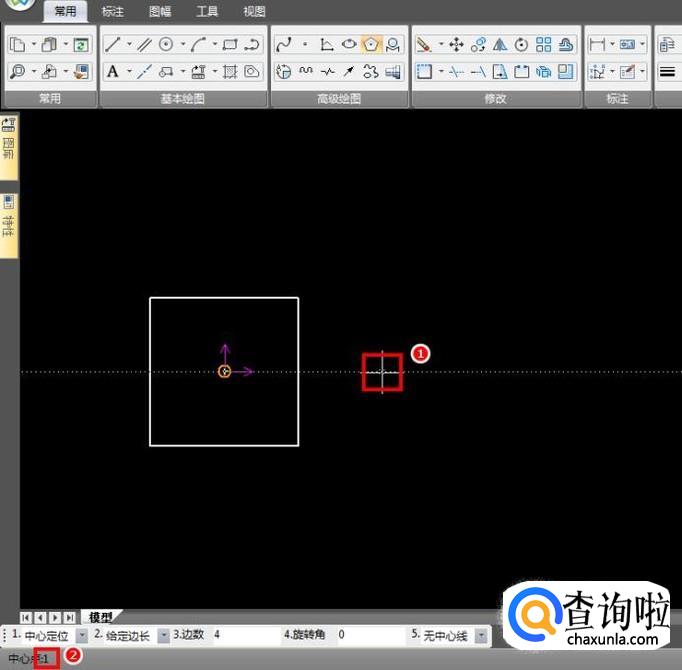The height and width of the screenshot is (670, 682).
Task: Select the Circle drawing tool
Action: (166, 44)
